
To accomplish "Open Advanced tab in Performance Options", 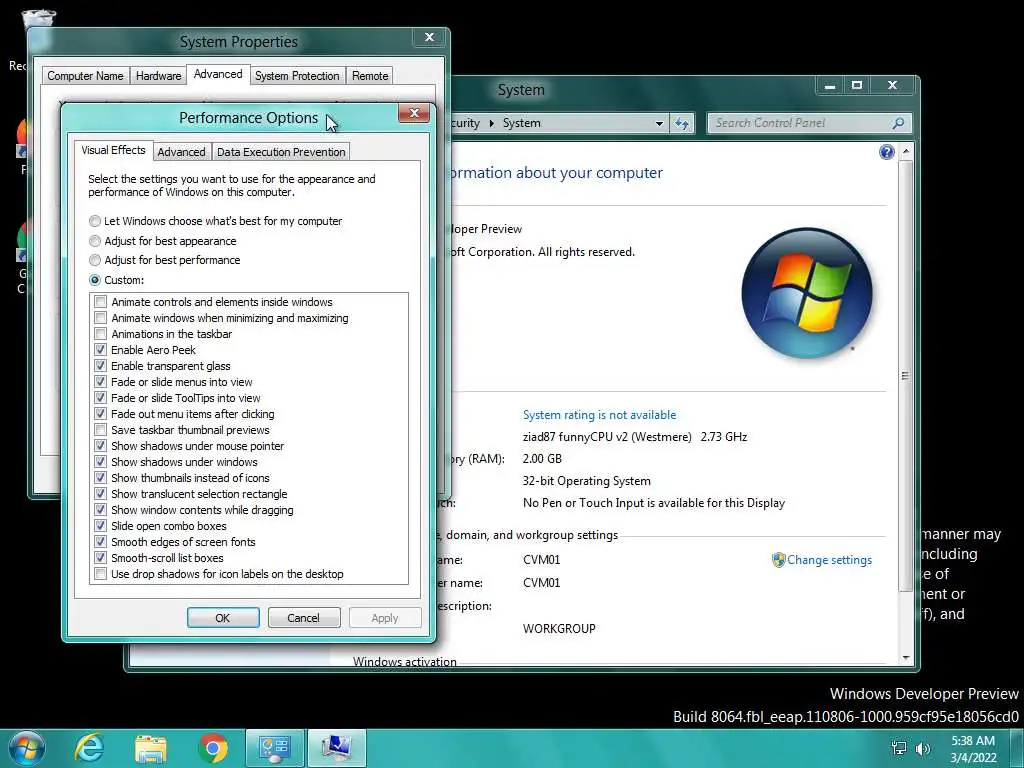I will tap(182, 152).
